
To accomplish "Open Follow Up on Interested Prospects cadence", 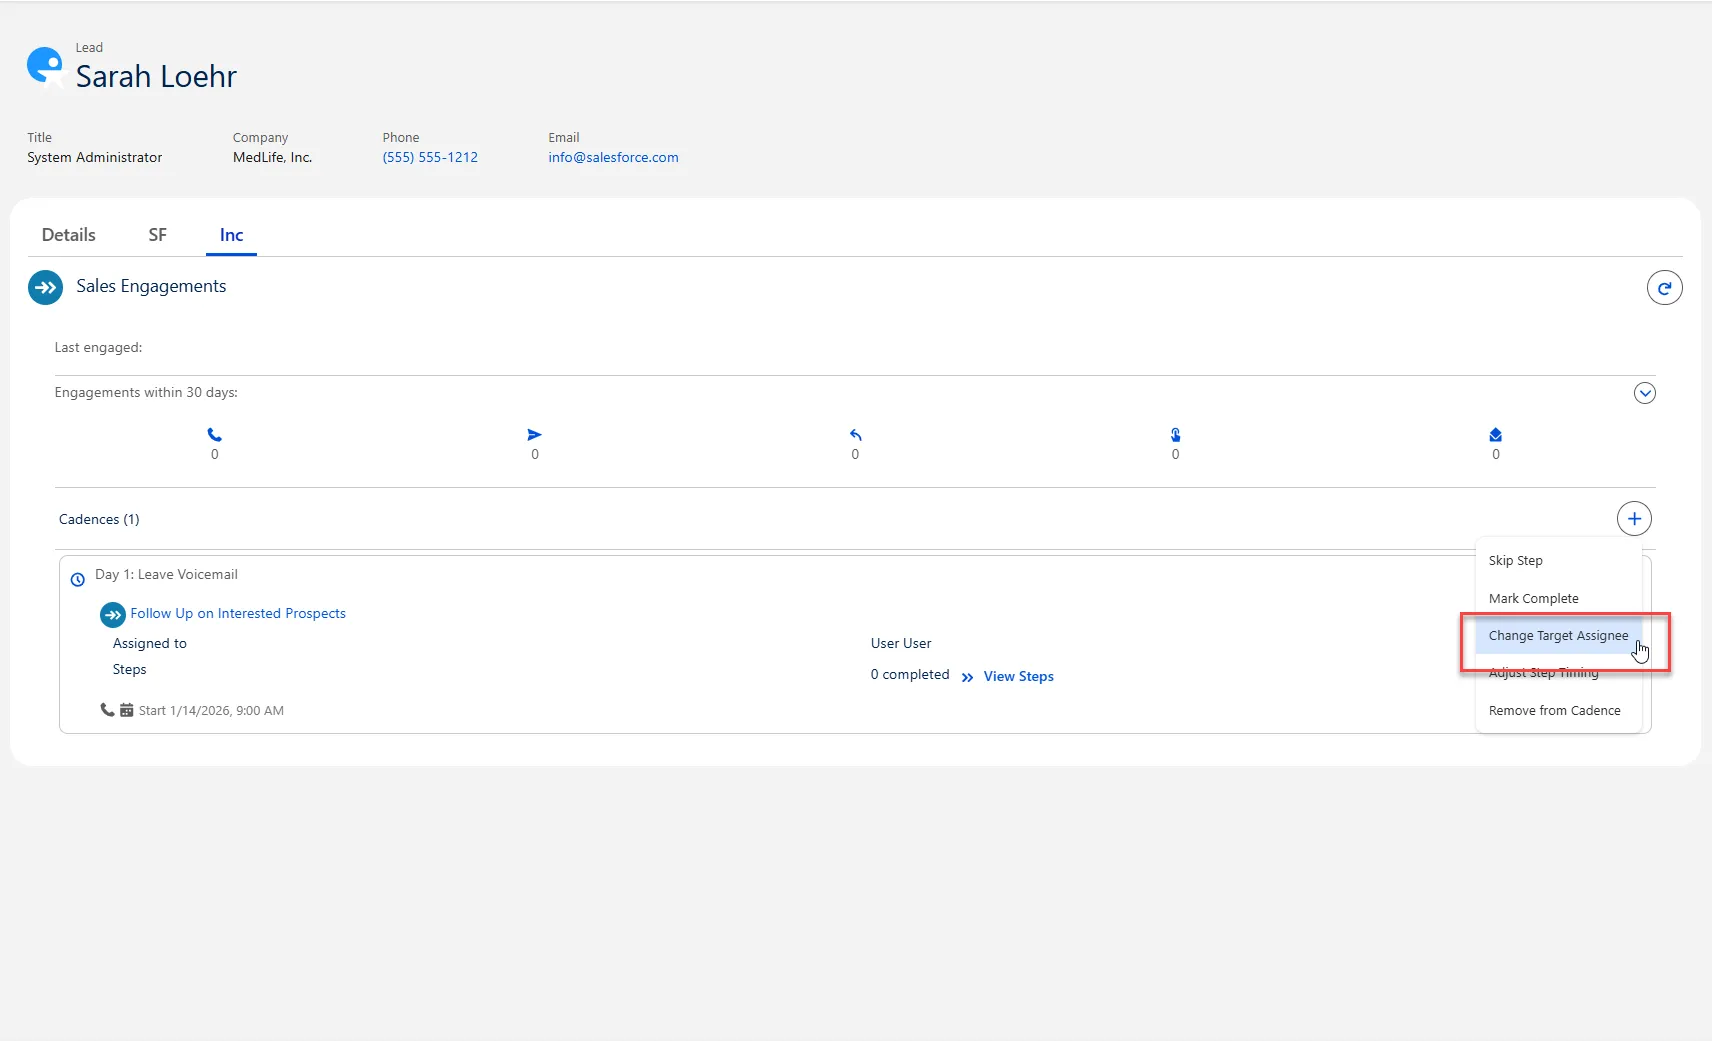I will 237,614.
